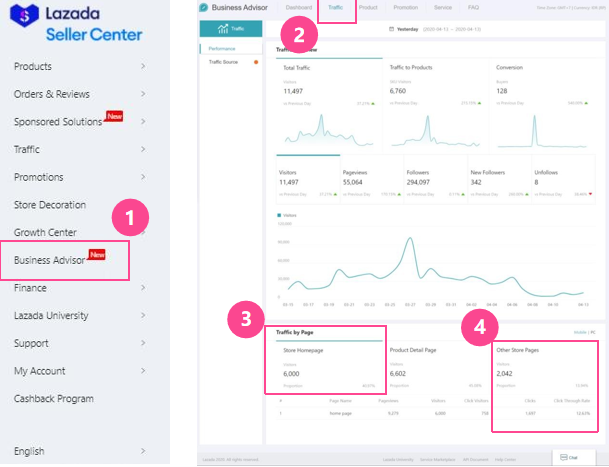This screenshot has width=609, height=467.
Task: Open Support menu item
Action: click(31, 343)
